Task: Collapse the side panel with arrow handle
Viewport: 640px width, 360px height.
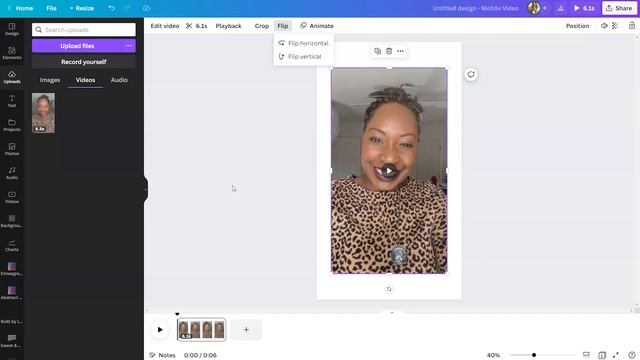Action: 146,189
